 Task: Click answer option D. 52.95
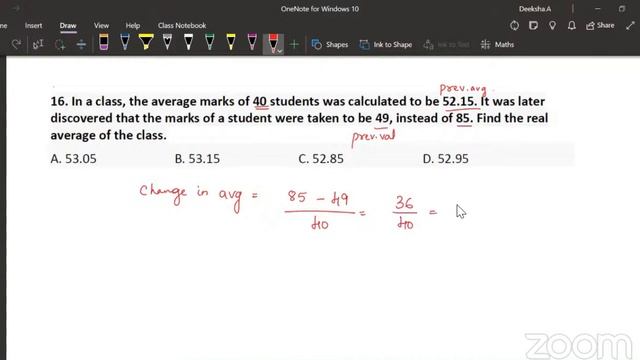[446, 158]
